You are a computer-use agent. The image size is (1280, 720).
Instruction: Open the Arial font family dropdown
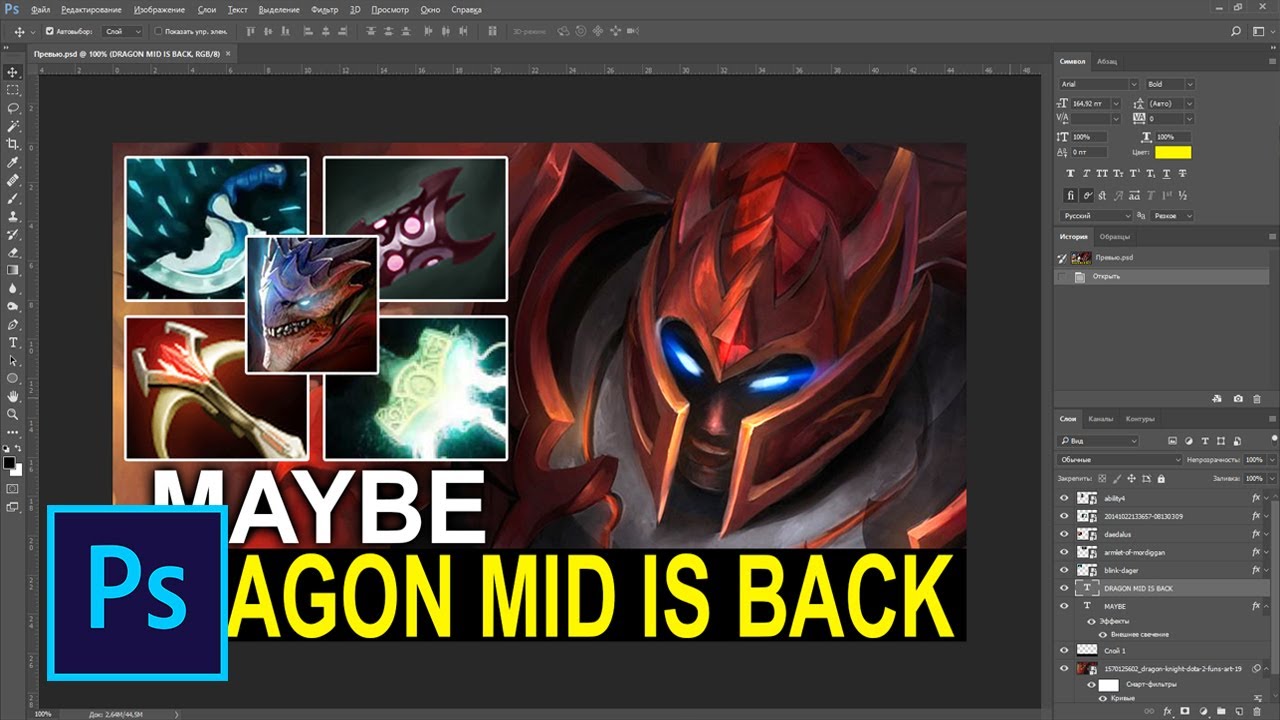[x=1134, y=84]
